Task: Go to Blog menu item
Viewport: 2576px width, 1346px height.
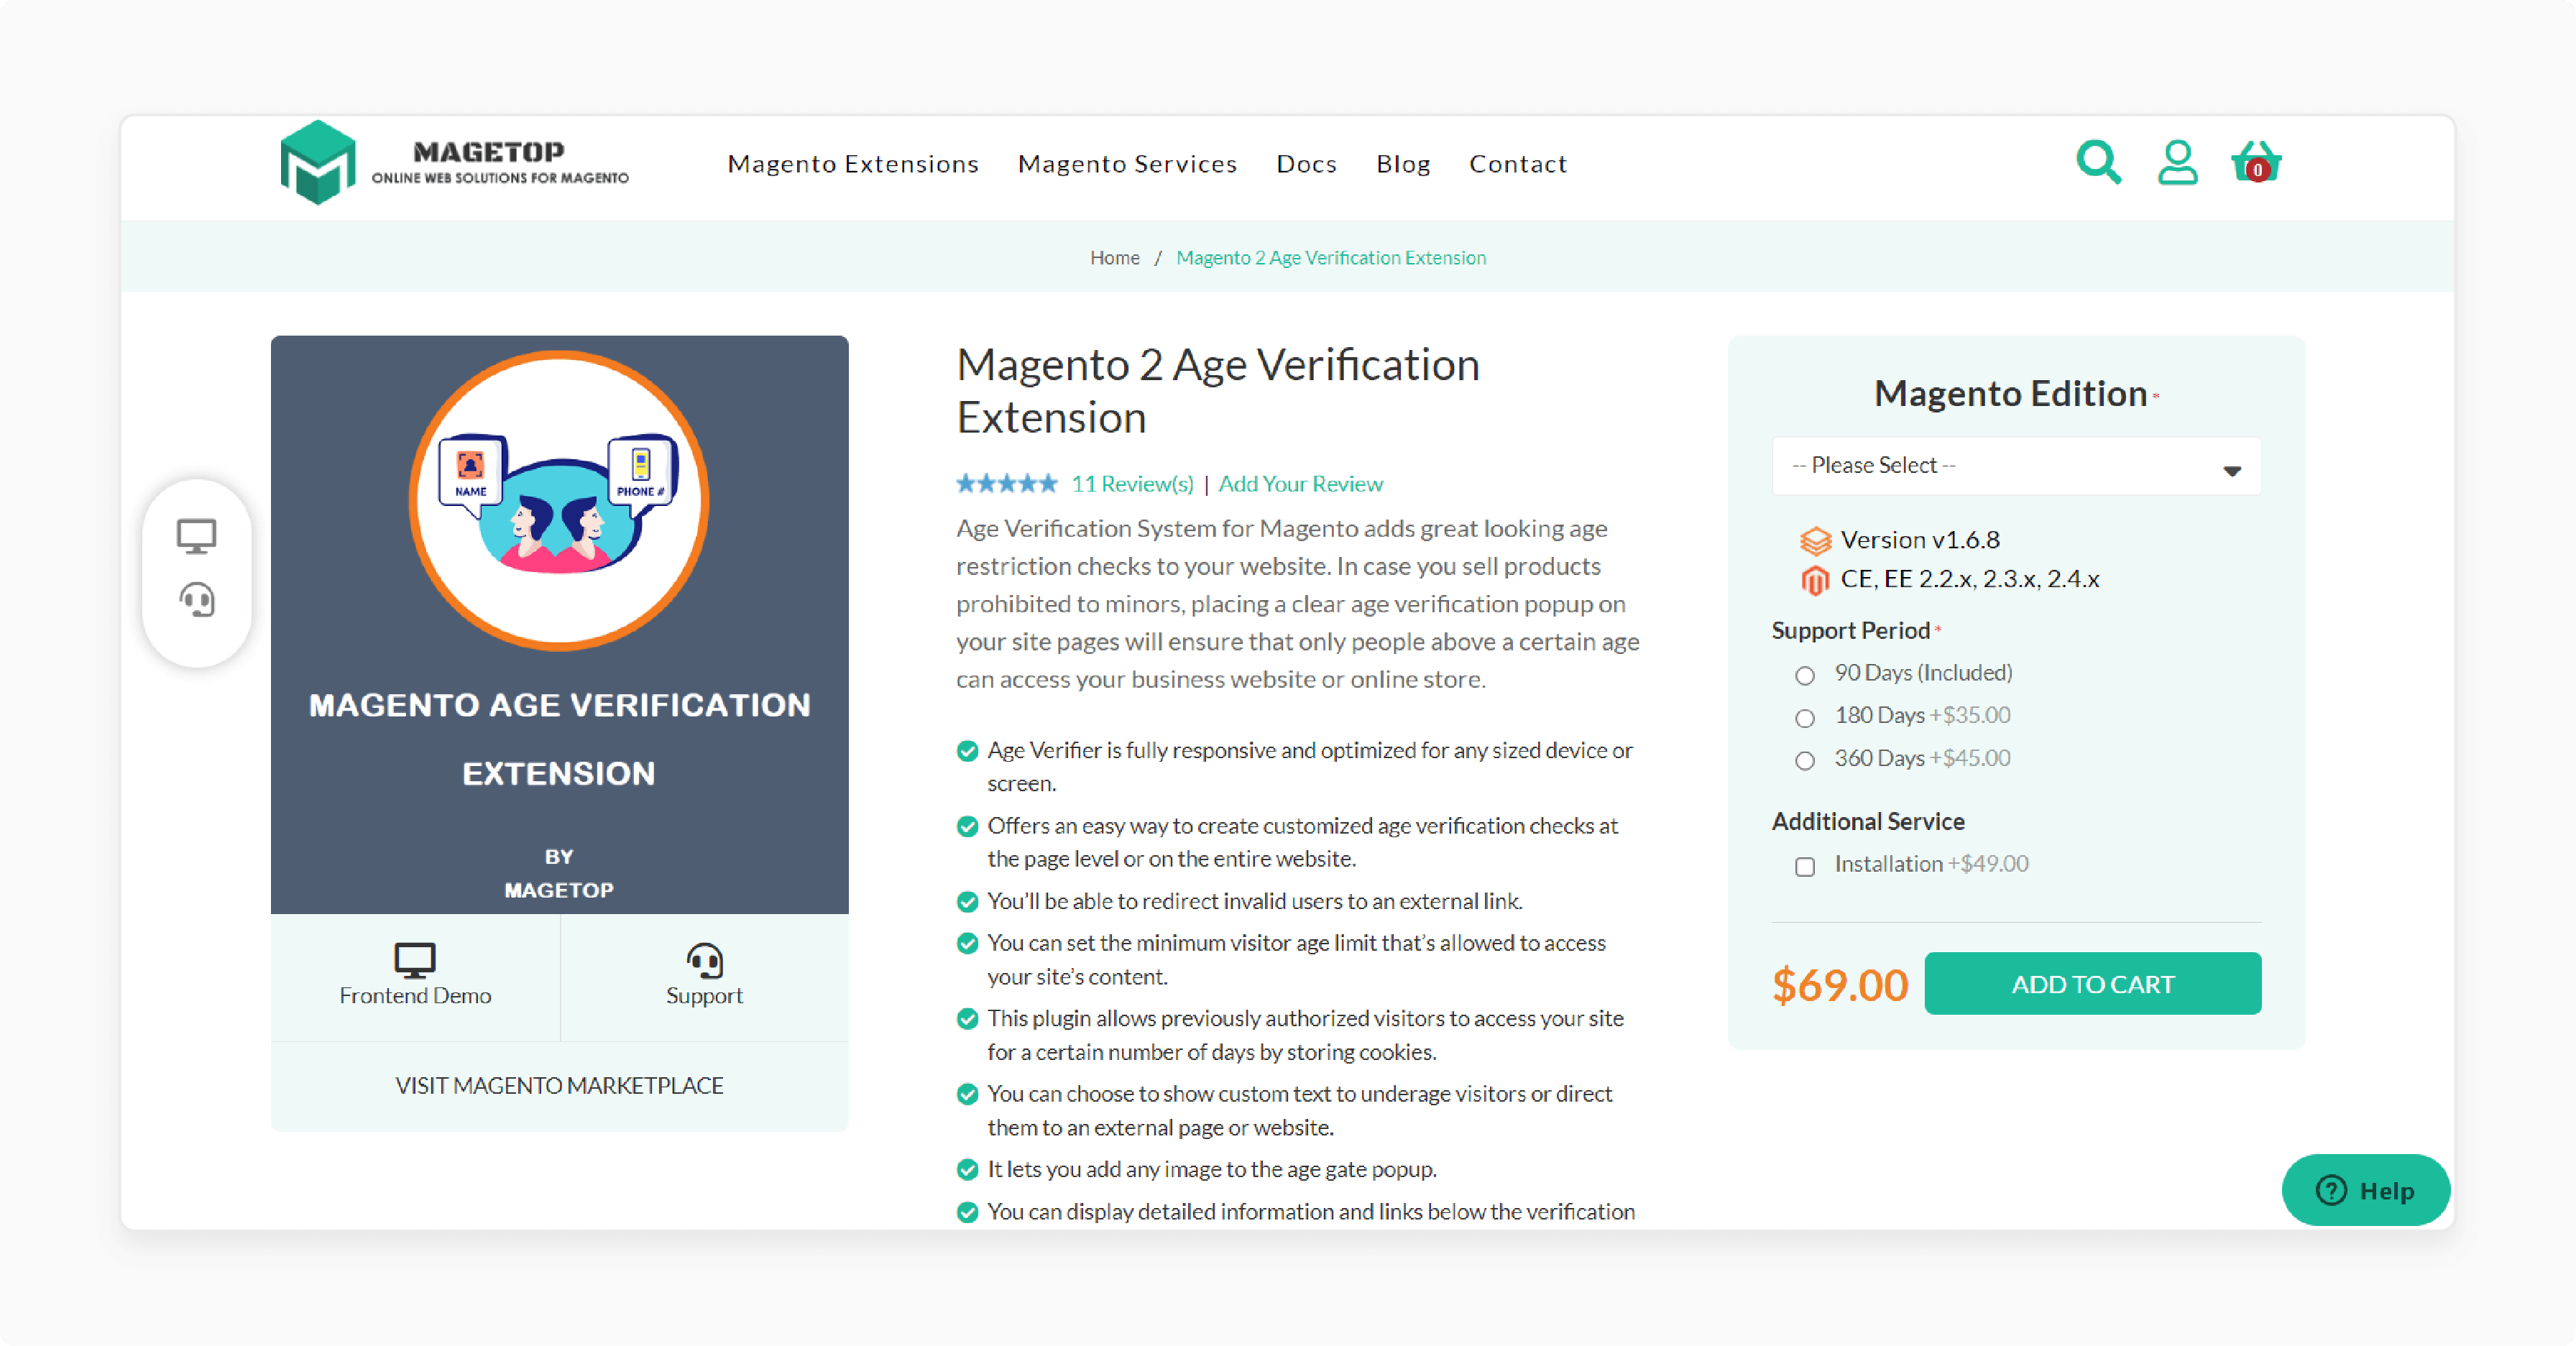Action: [x=1403, y=164]
